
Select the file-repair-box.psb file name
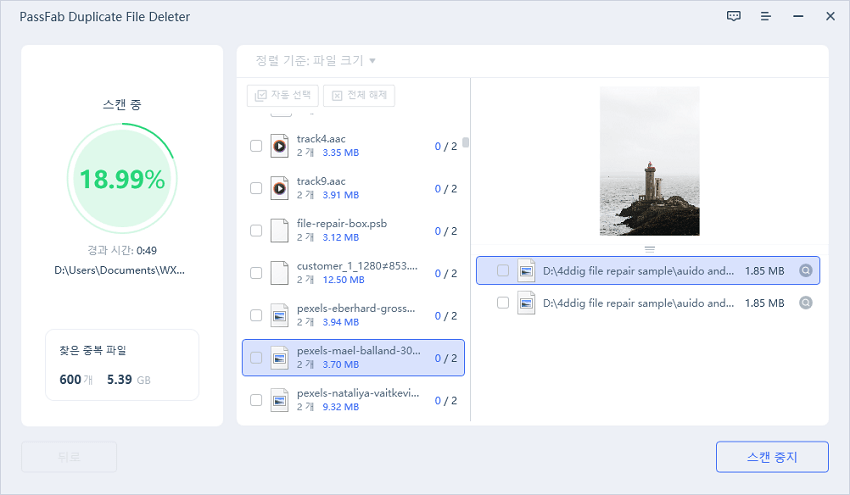click(342, 223)
